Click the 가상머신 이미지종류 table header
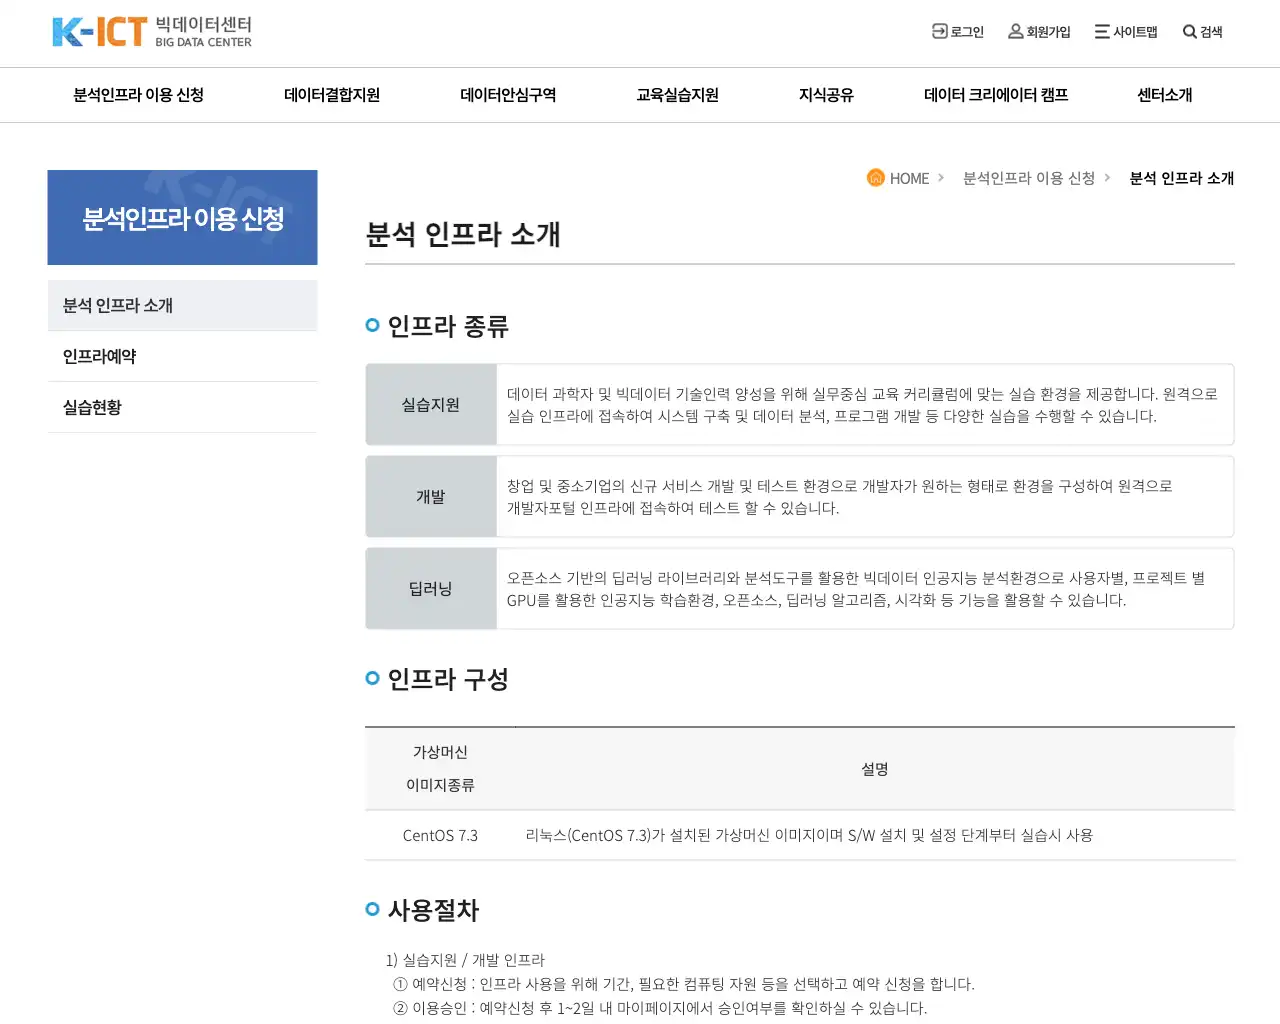1280x1024 pixels. 440,768
